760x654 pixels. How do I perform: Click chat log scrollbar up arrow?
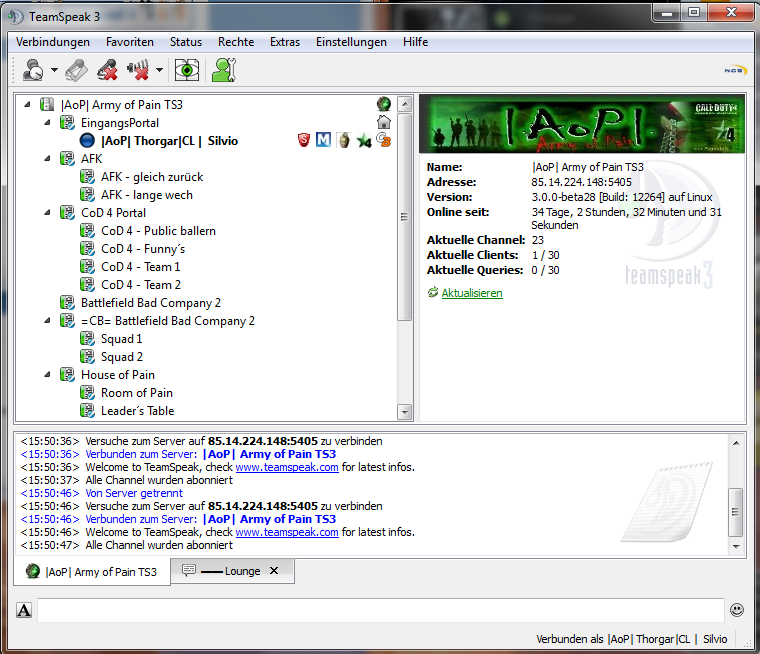tap(736, 443)
